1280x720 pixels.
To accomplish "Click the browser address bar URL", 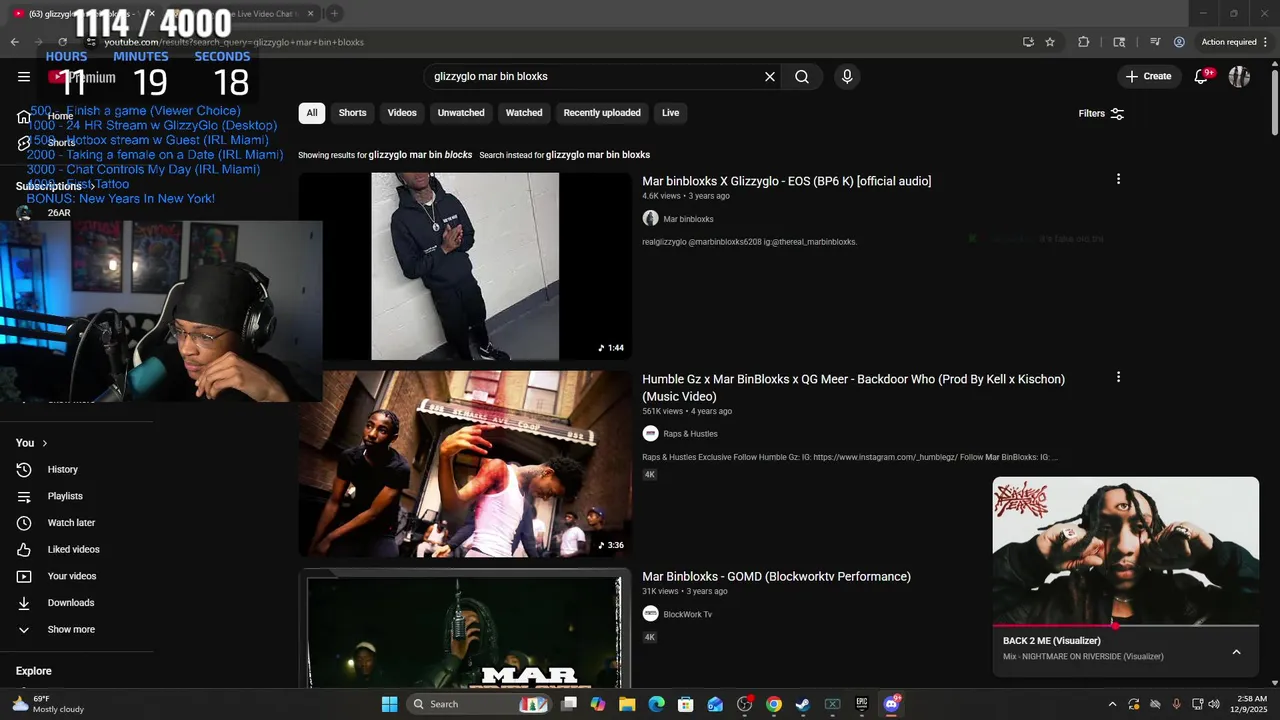I will pos(234,42).
